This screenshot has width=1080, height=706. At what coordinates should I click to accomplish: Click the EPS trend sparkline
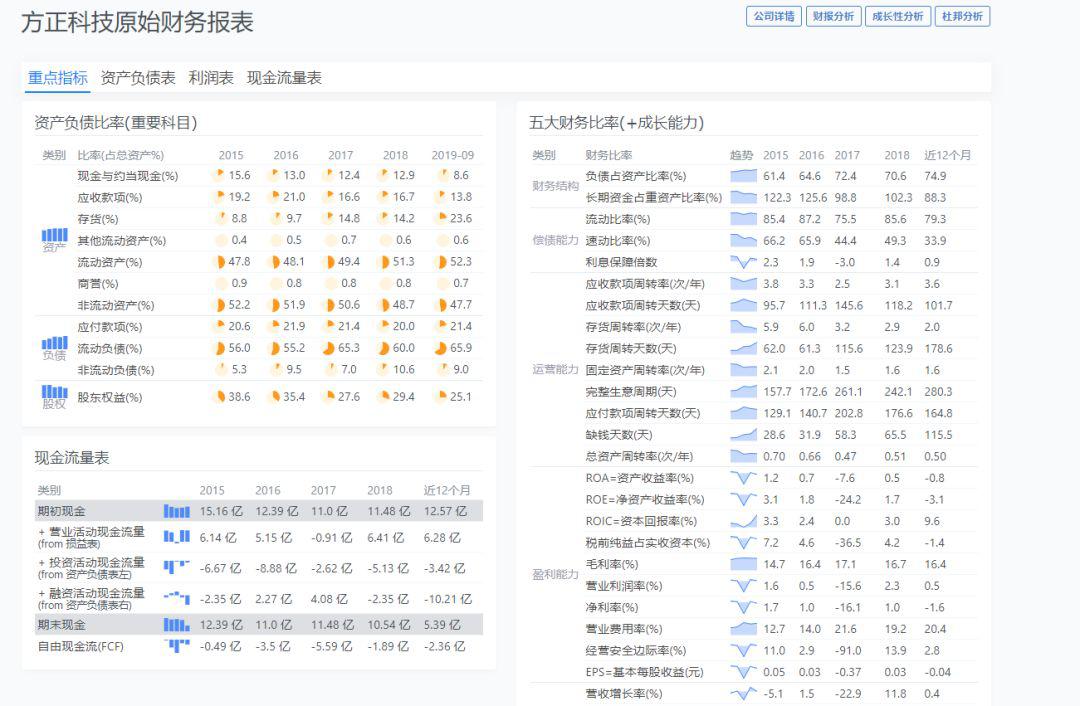click(x=743, y=672)
